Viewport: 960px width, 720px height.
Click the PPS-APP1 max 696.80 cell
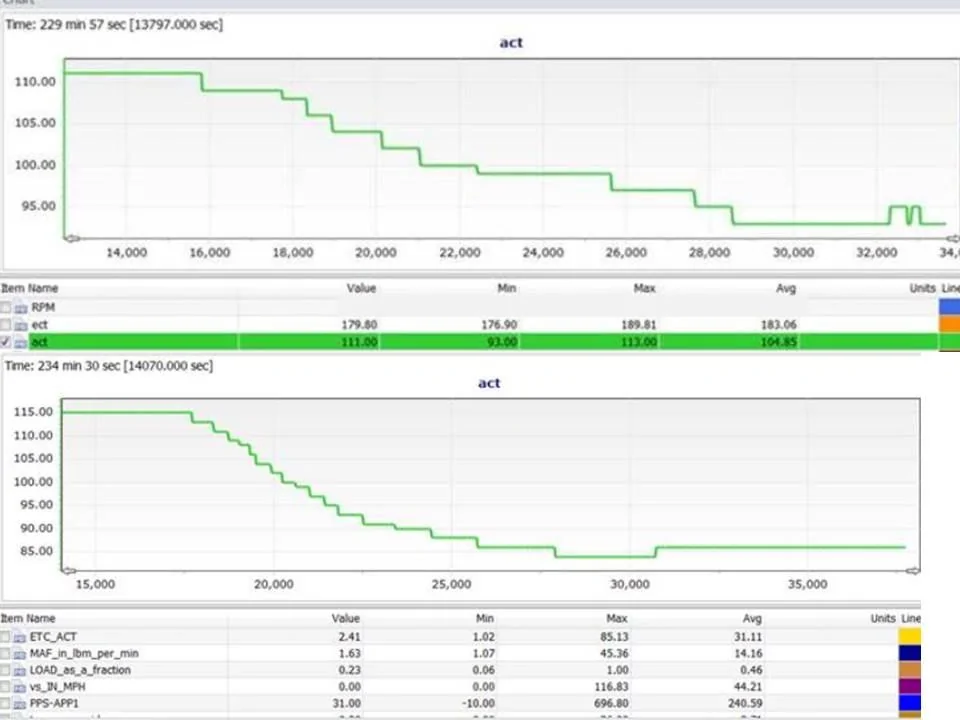pyautogui.click(x=611, y=703)
